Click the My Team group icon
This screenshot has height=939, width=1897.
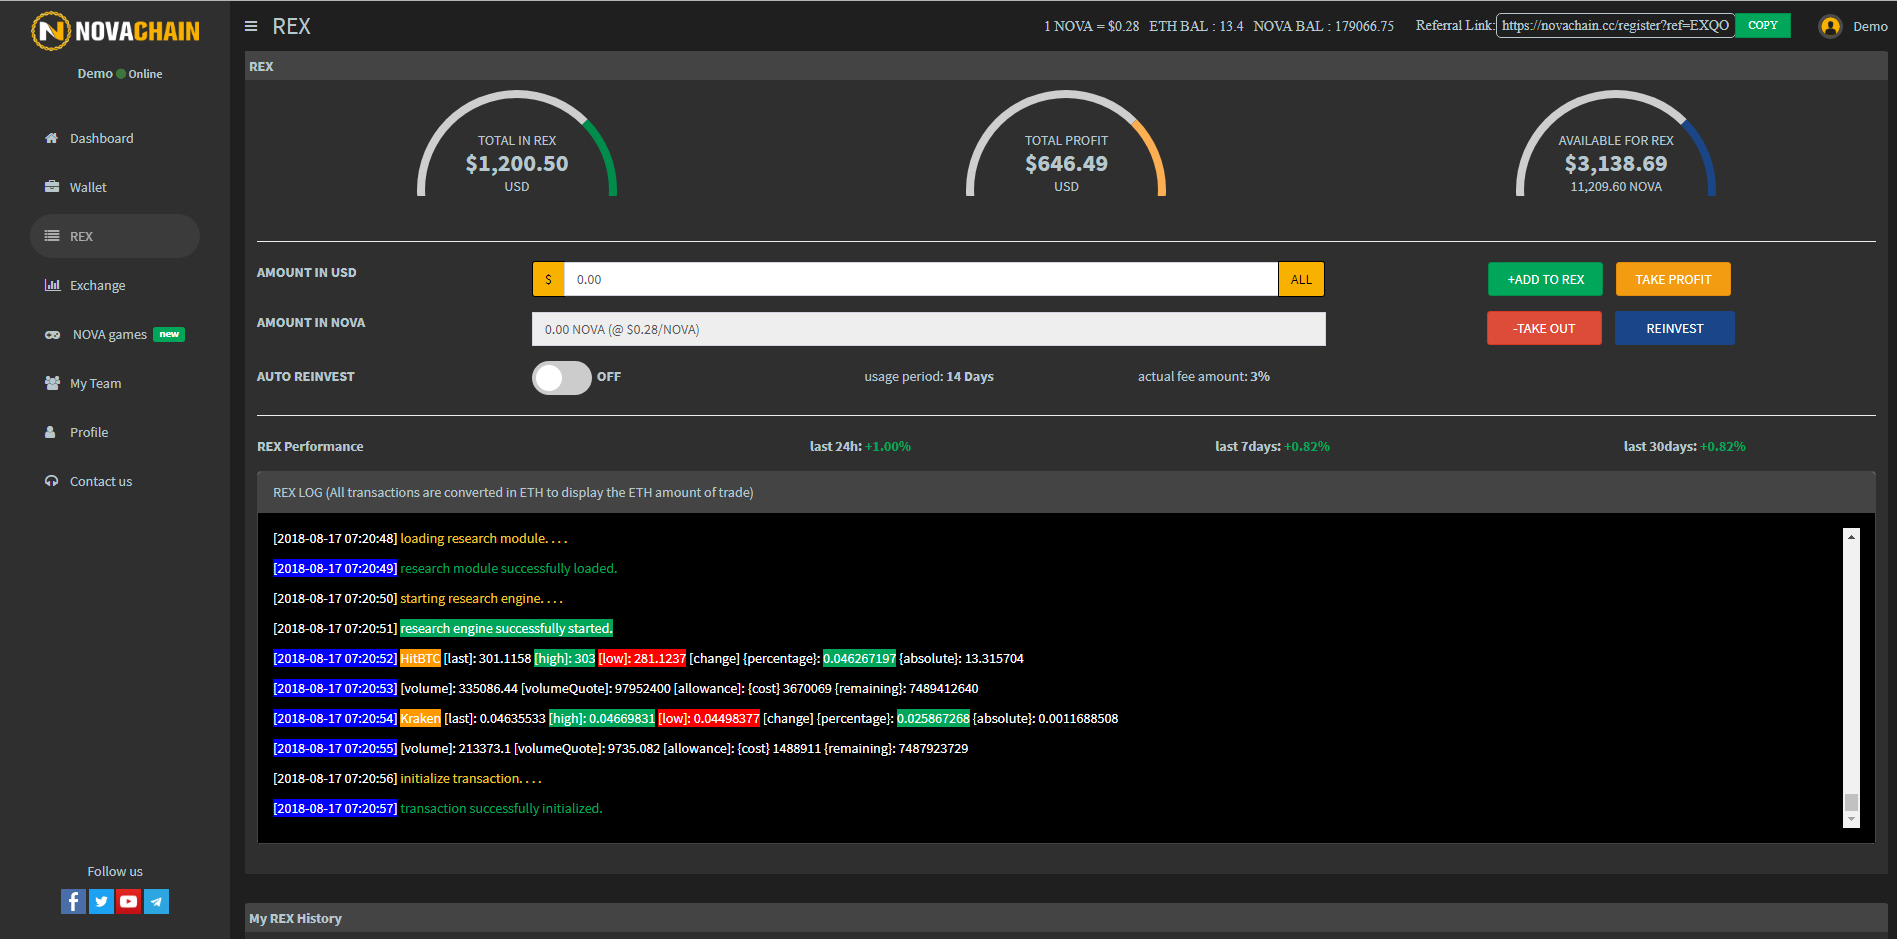52,383
